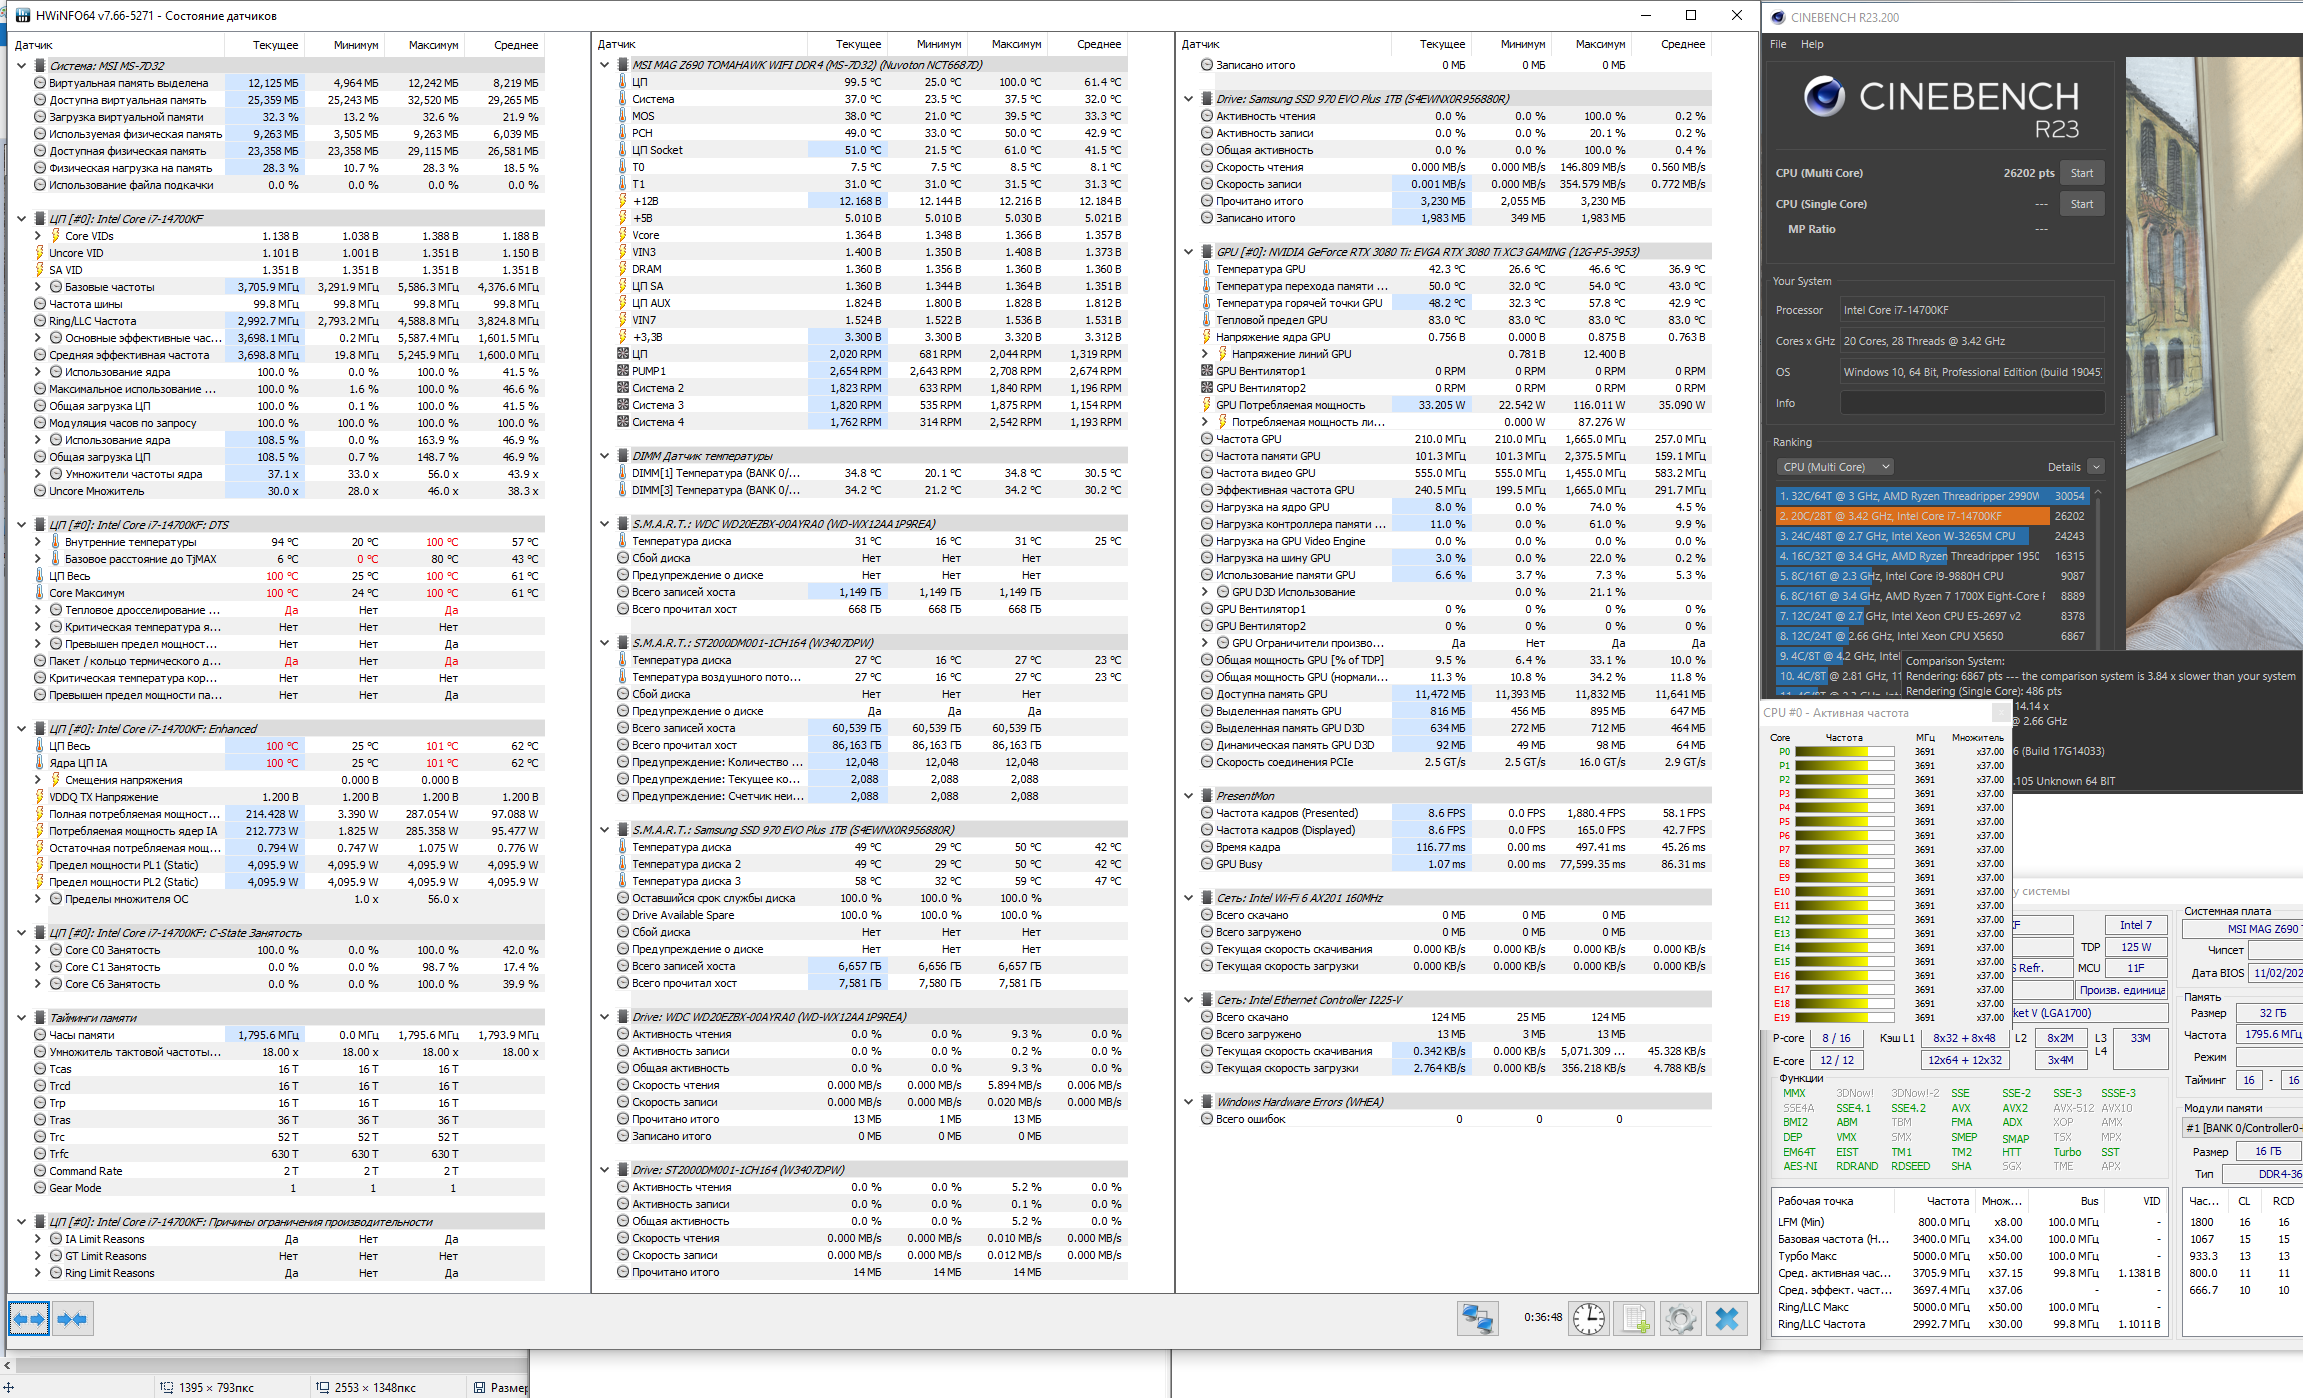Open the CPU (Multi Core) ranking dropdown
Screen dimensions: 2303x1398
point(1835,467)
